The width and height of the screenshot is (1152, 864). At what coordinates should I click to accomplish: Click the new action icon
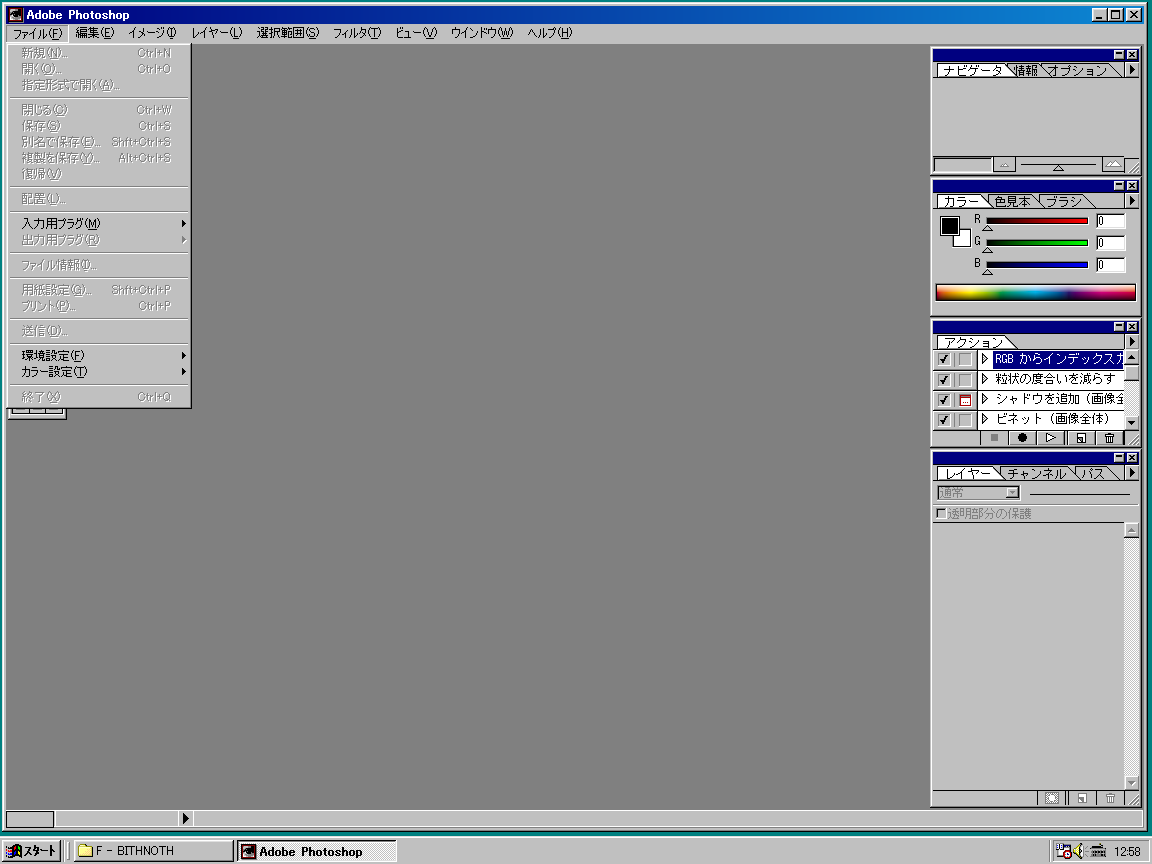pyautogui.click(x=1080, y=438)
